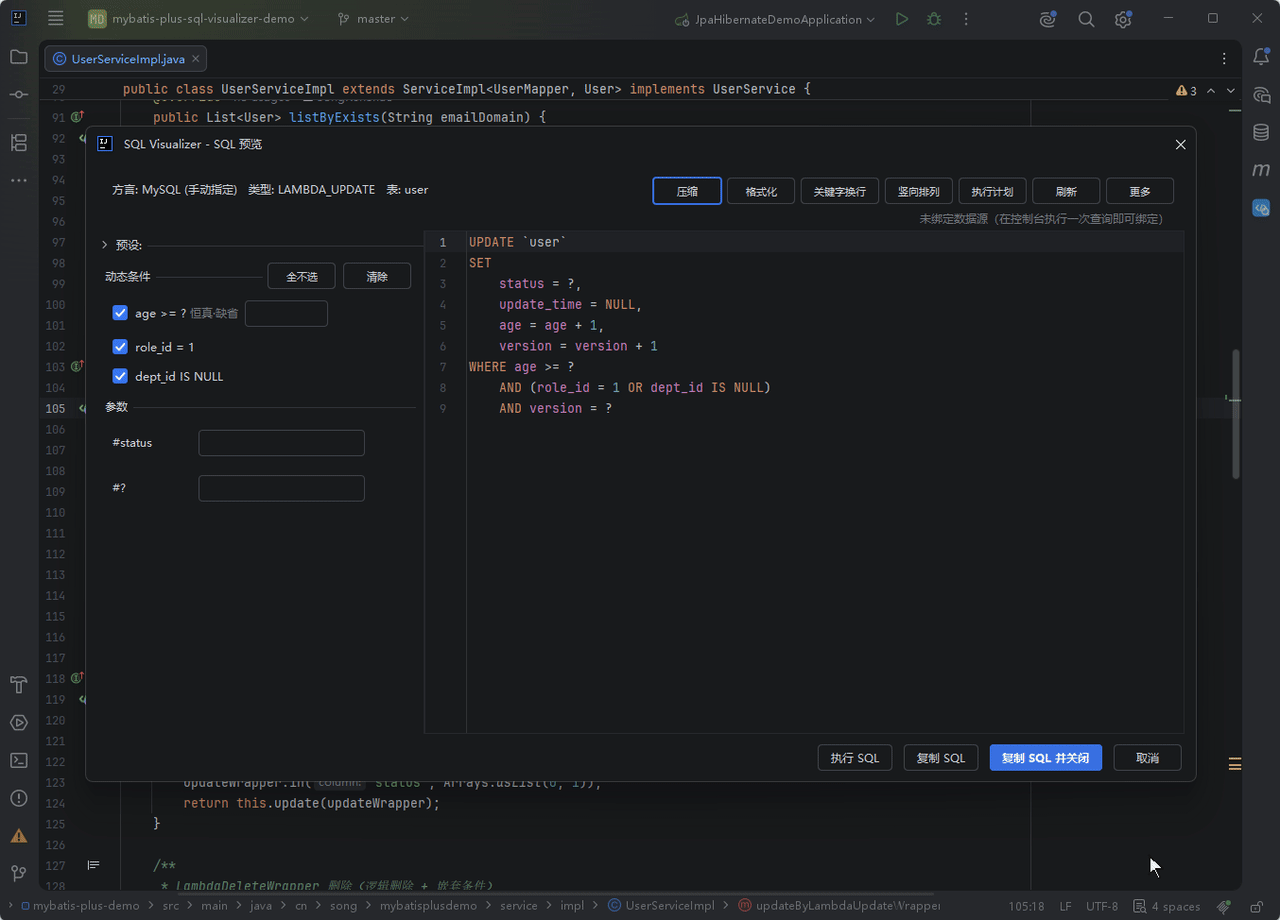
Task: Click the #status parameter input field
Action: click(x=282, y=443)
